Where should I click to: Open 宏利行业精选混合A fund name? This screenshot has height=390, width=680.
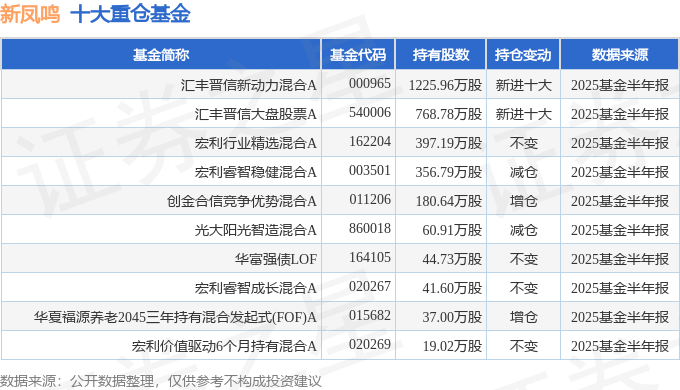[255, 143]
